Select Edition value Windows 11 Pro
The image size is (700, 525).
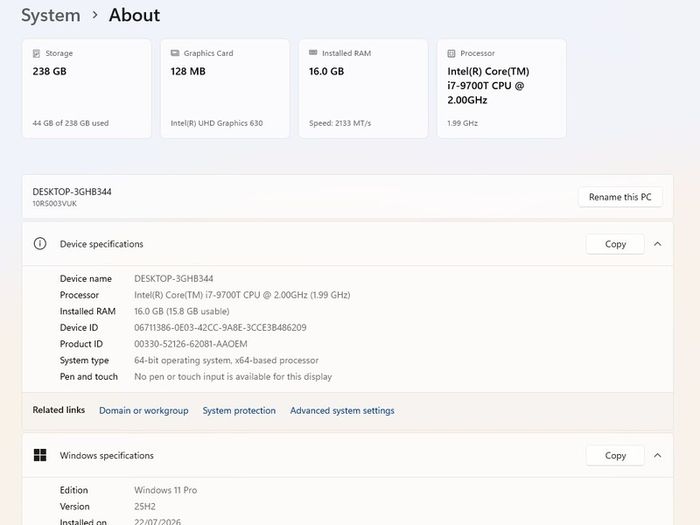pos(166,490)
